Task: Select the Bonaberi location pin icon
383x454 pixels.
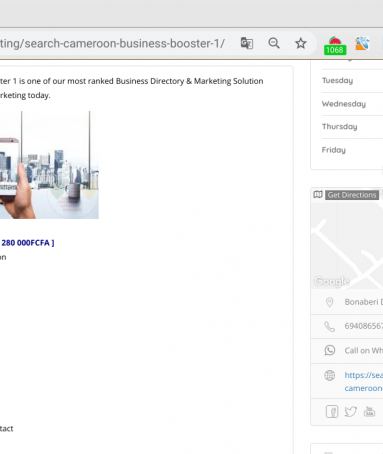Action: 329,302
